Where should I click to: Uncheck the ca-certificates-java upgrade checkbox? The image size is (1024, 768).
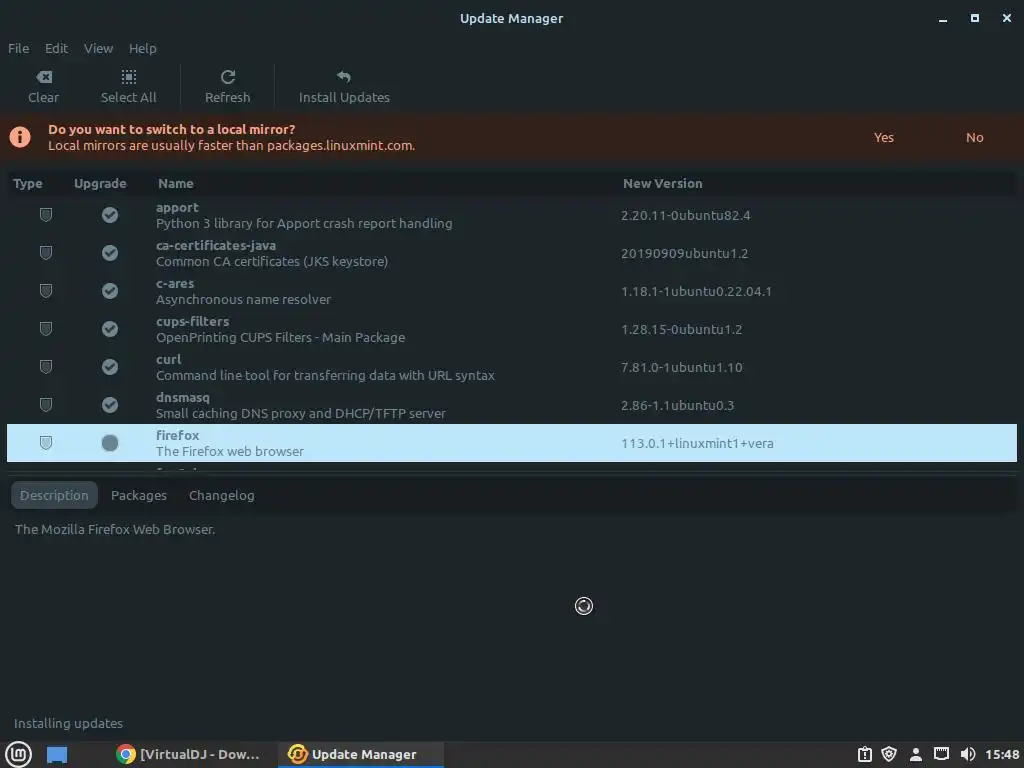110,253
